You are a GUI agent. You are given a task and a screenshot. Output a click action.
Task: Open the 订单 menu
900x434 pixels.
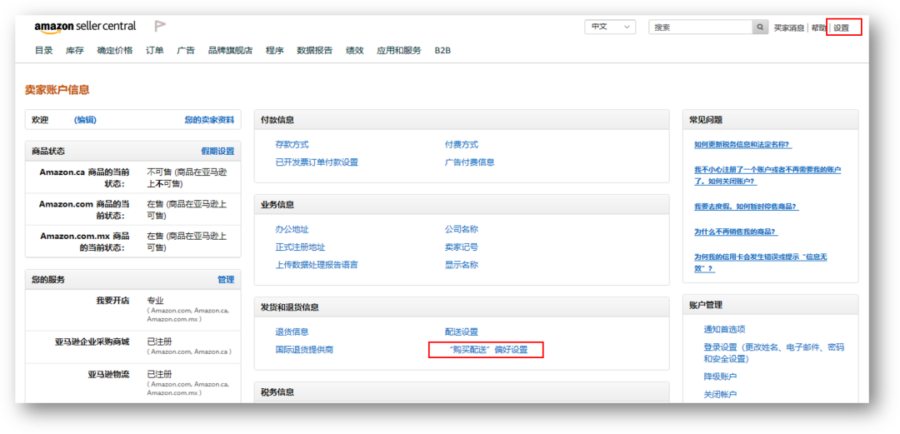[154, 51]
